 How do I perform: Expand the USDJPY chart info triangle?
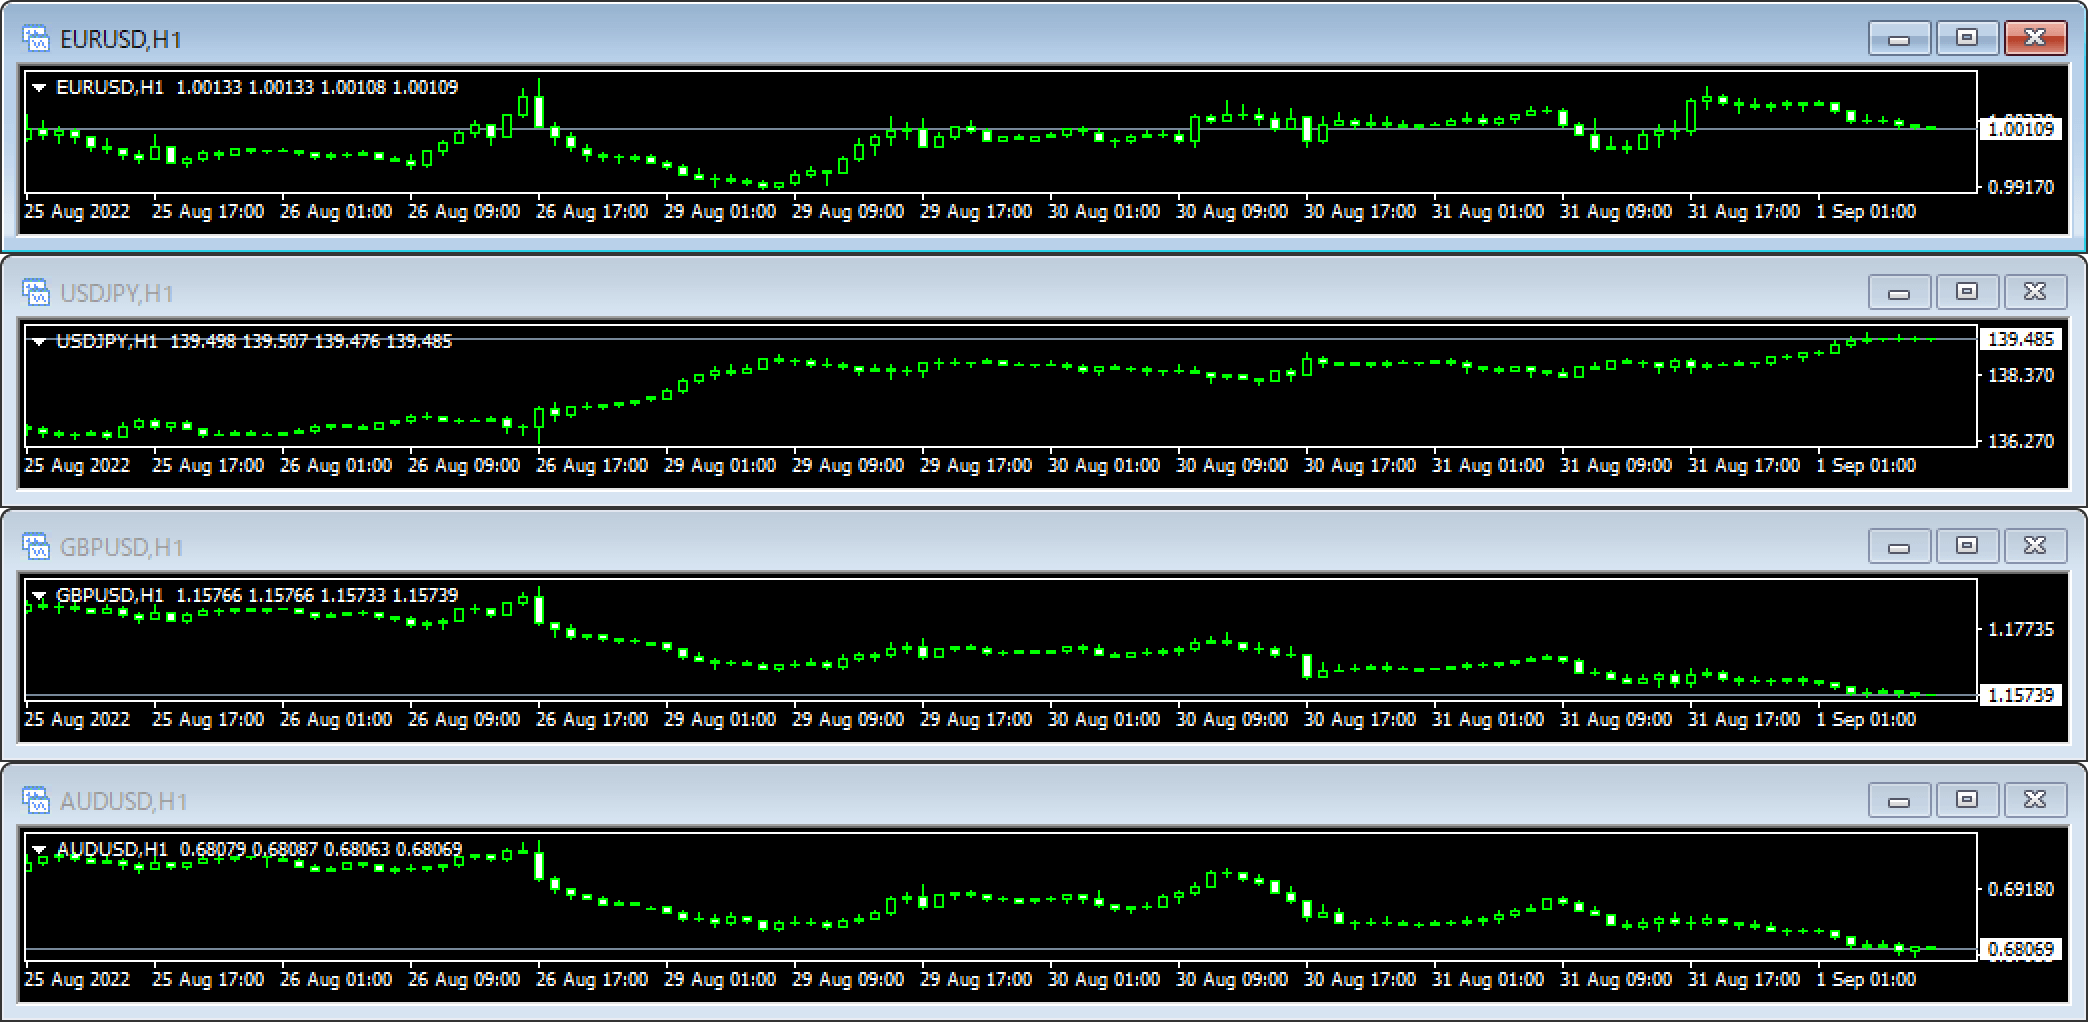[x=39, y=342]
